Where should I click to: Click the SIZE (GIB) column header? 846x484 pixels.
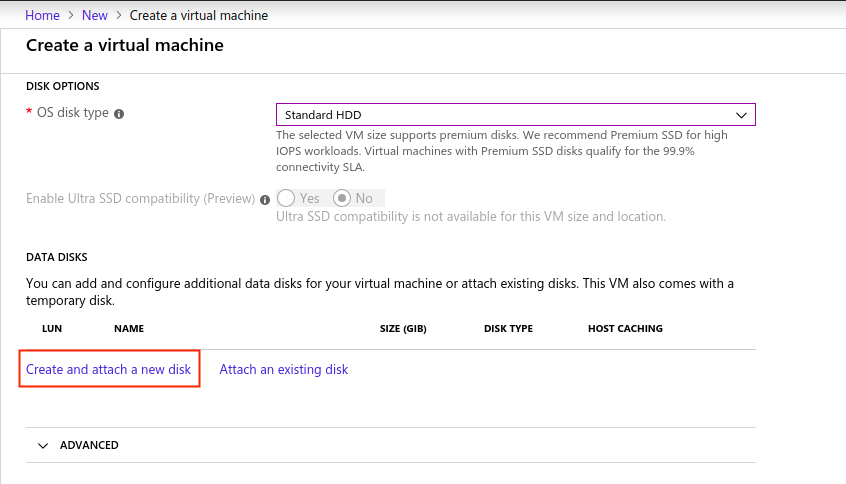pyautogui.click(x=403, y=329)
